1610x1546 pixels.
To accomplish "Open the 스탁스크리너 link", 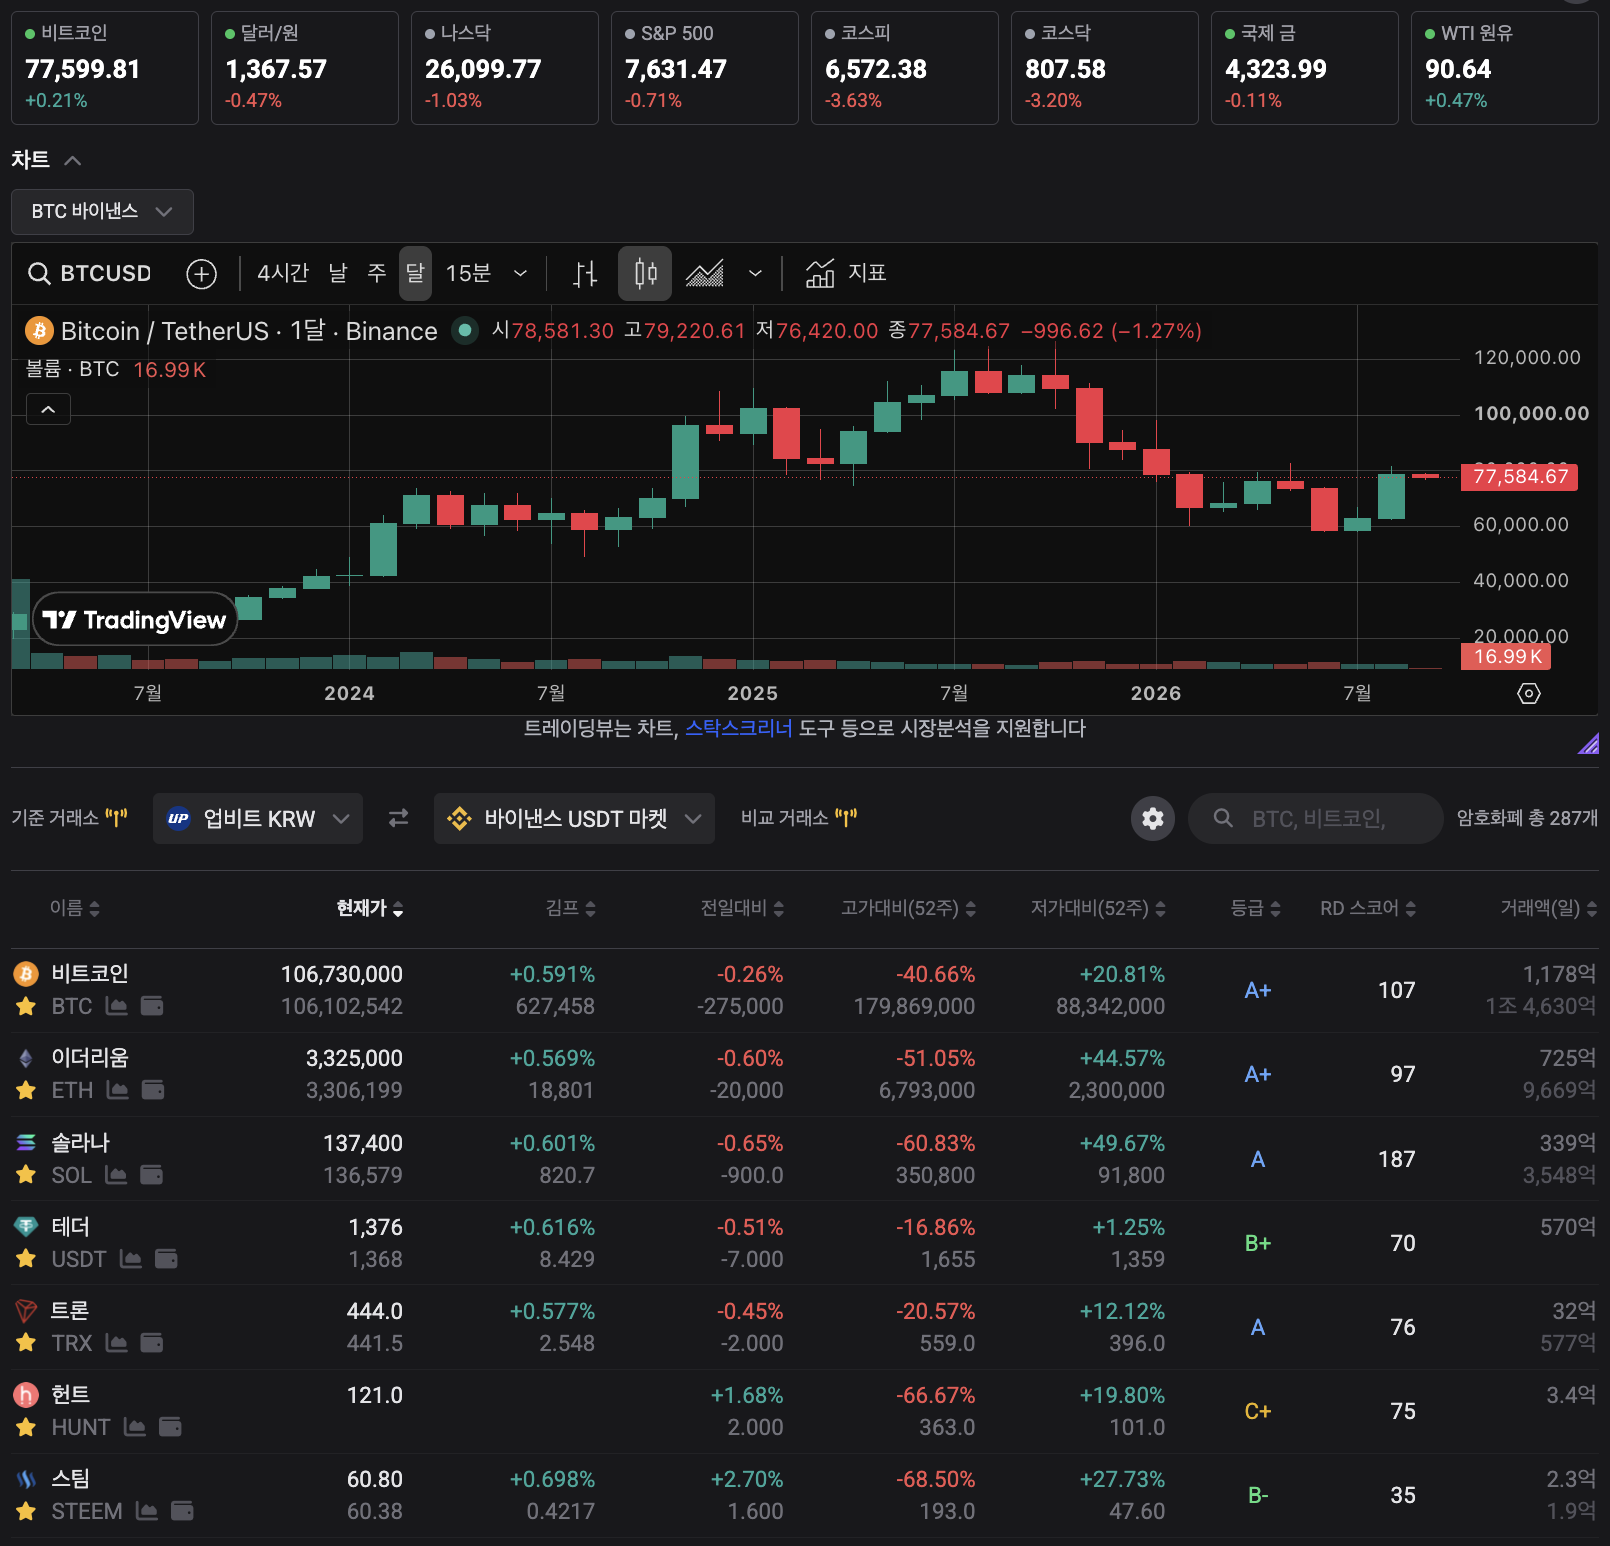I will click(738, 728).
